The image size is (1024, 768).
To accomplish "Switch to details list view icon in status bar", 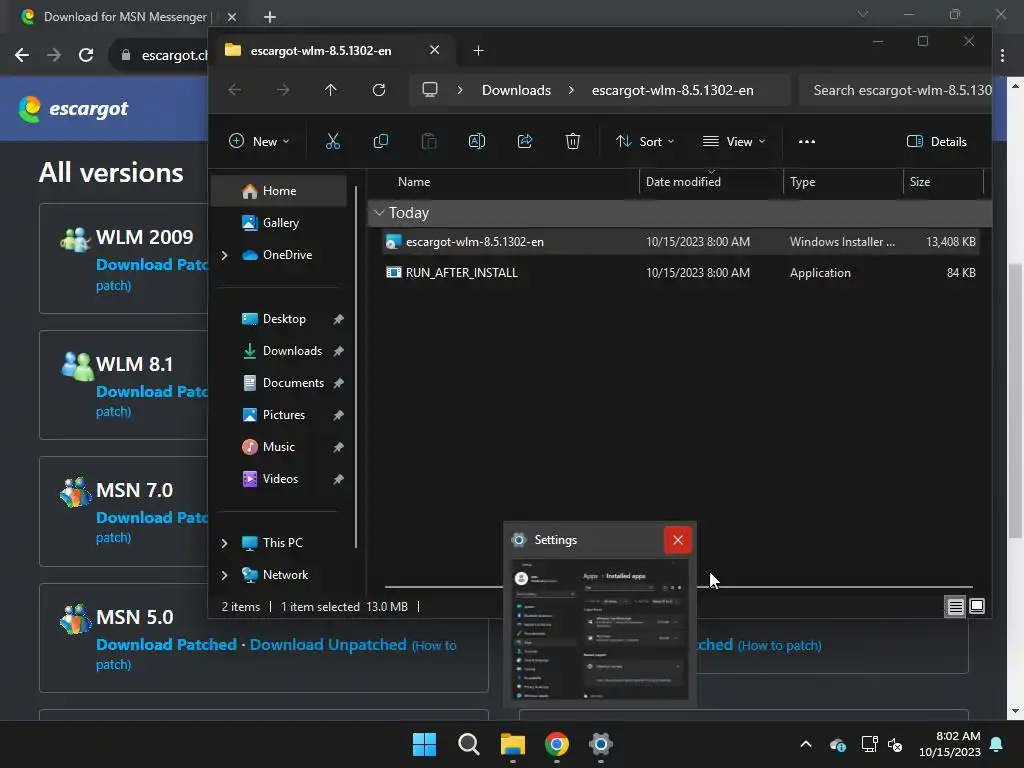I will (955, 607).
